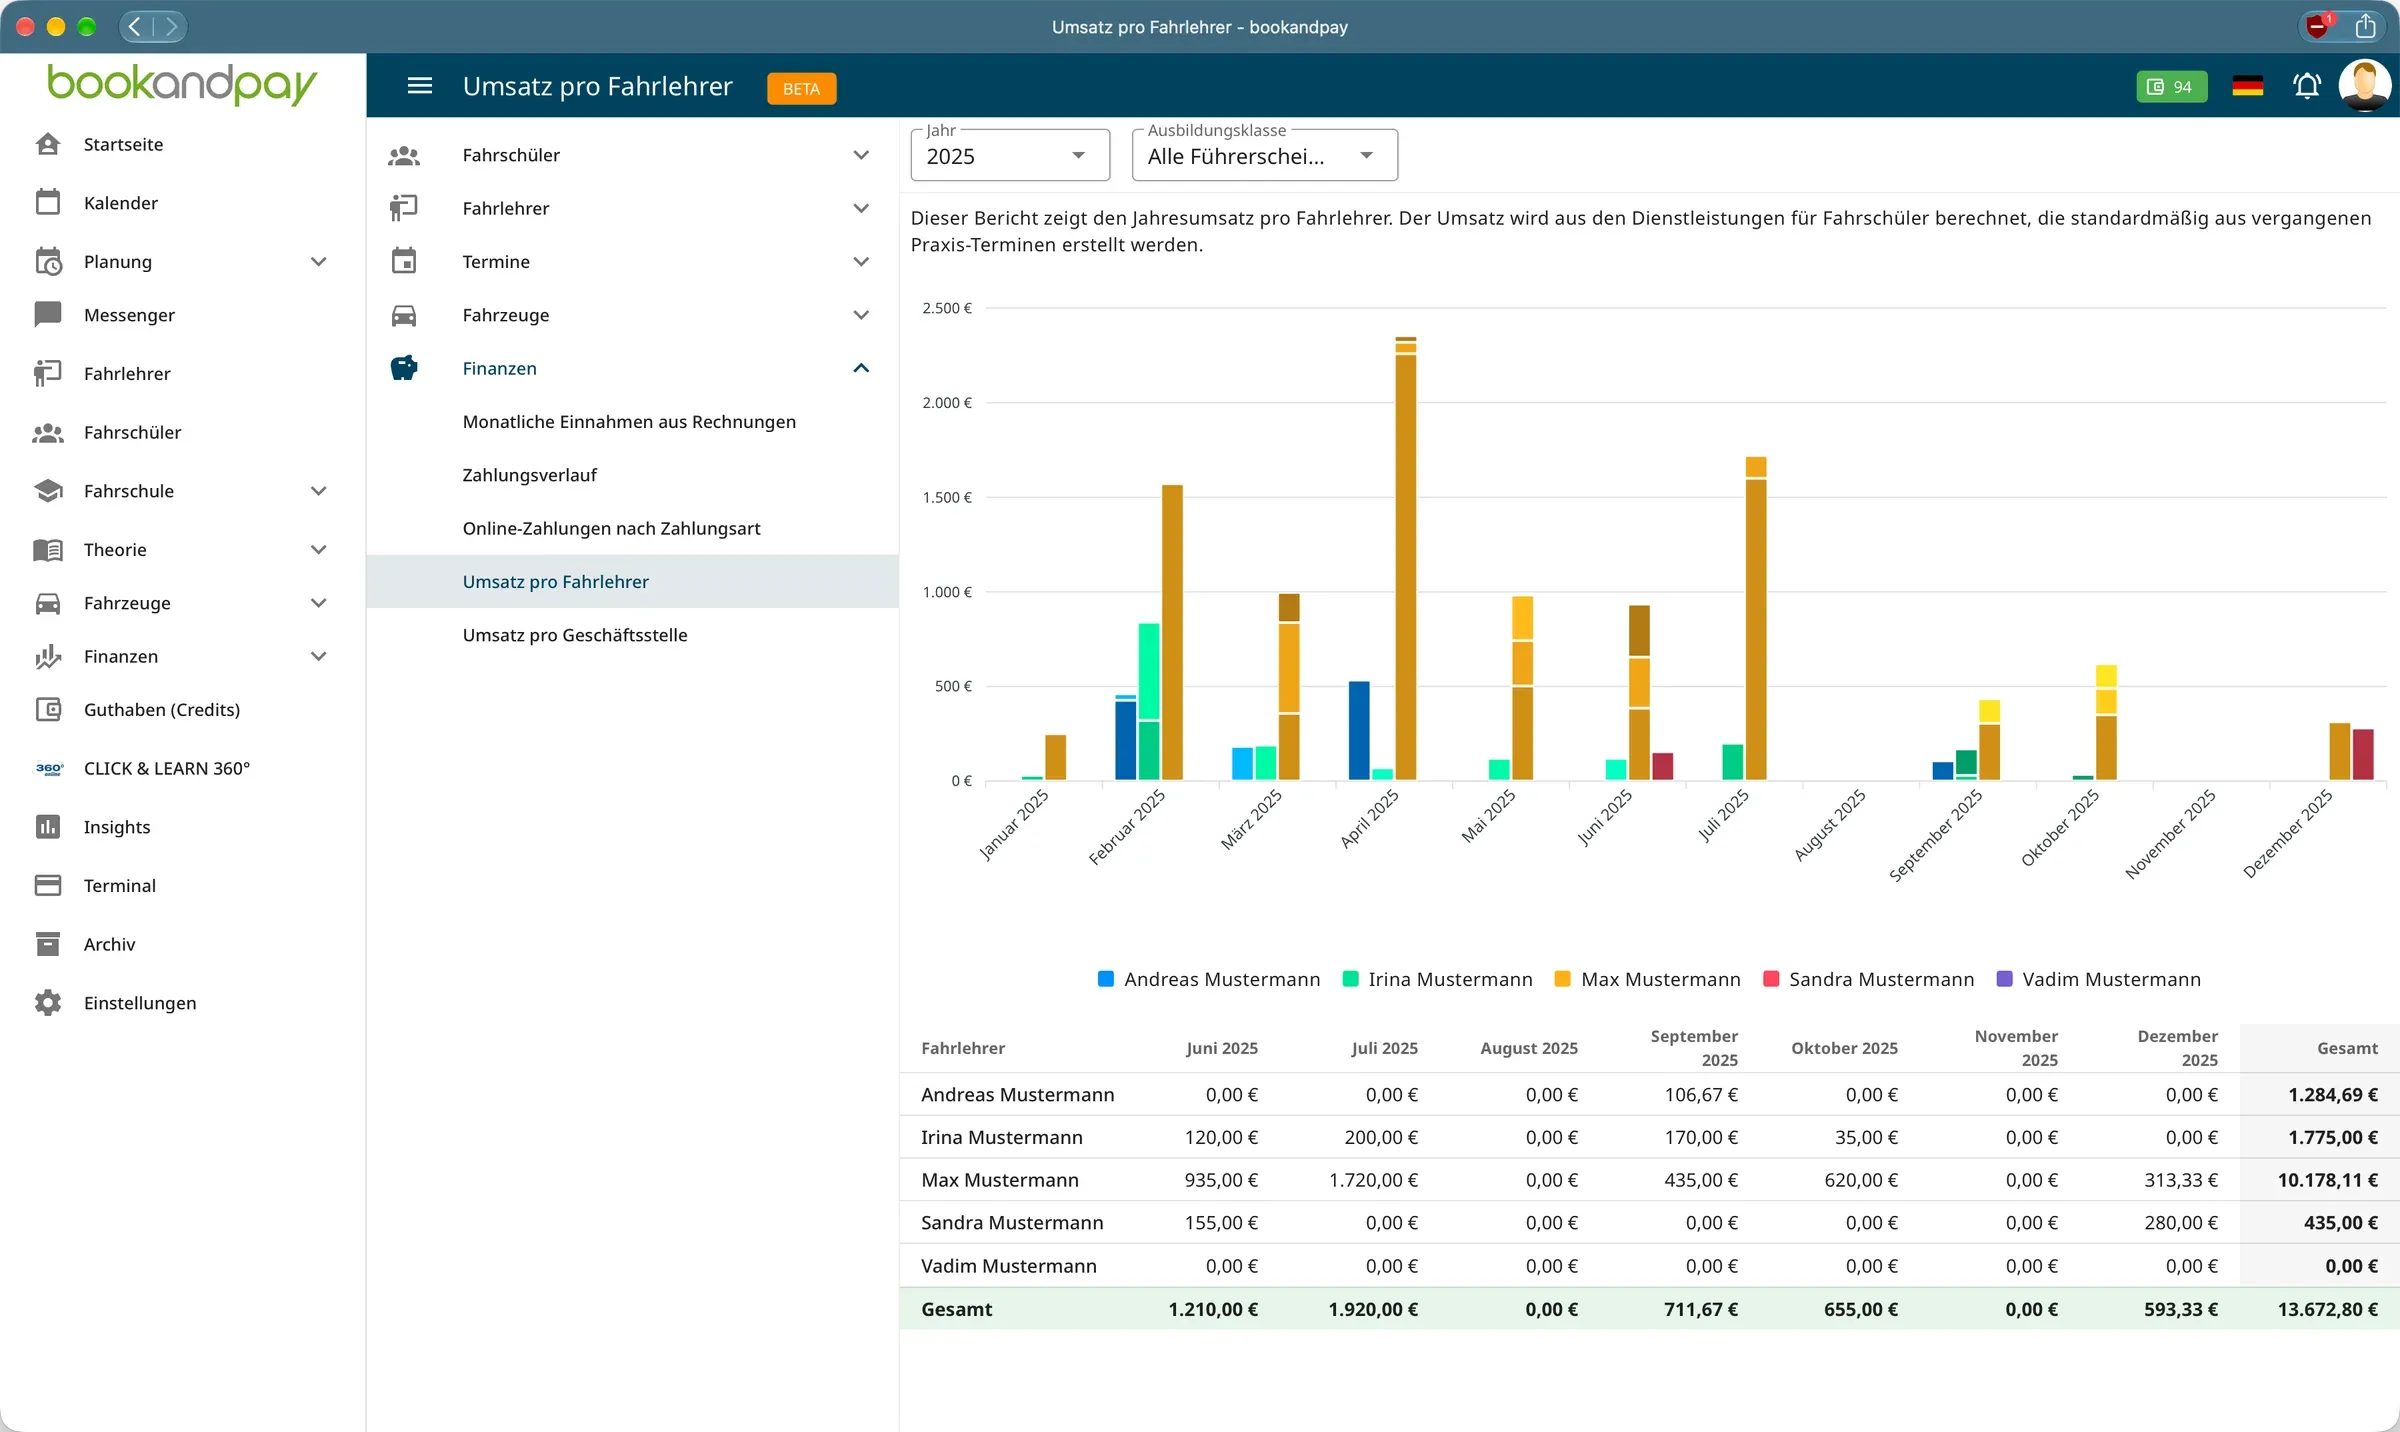Open Insights chart icon in sidebar
The image size is (2400, 1432).
coord(48,827)
